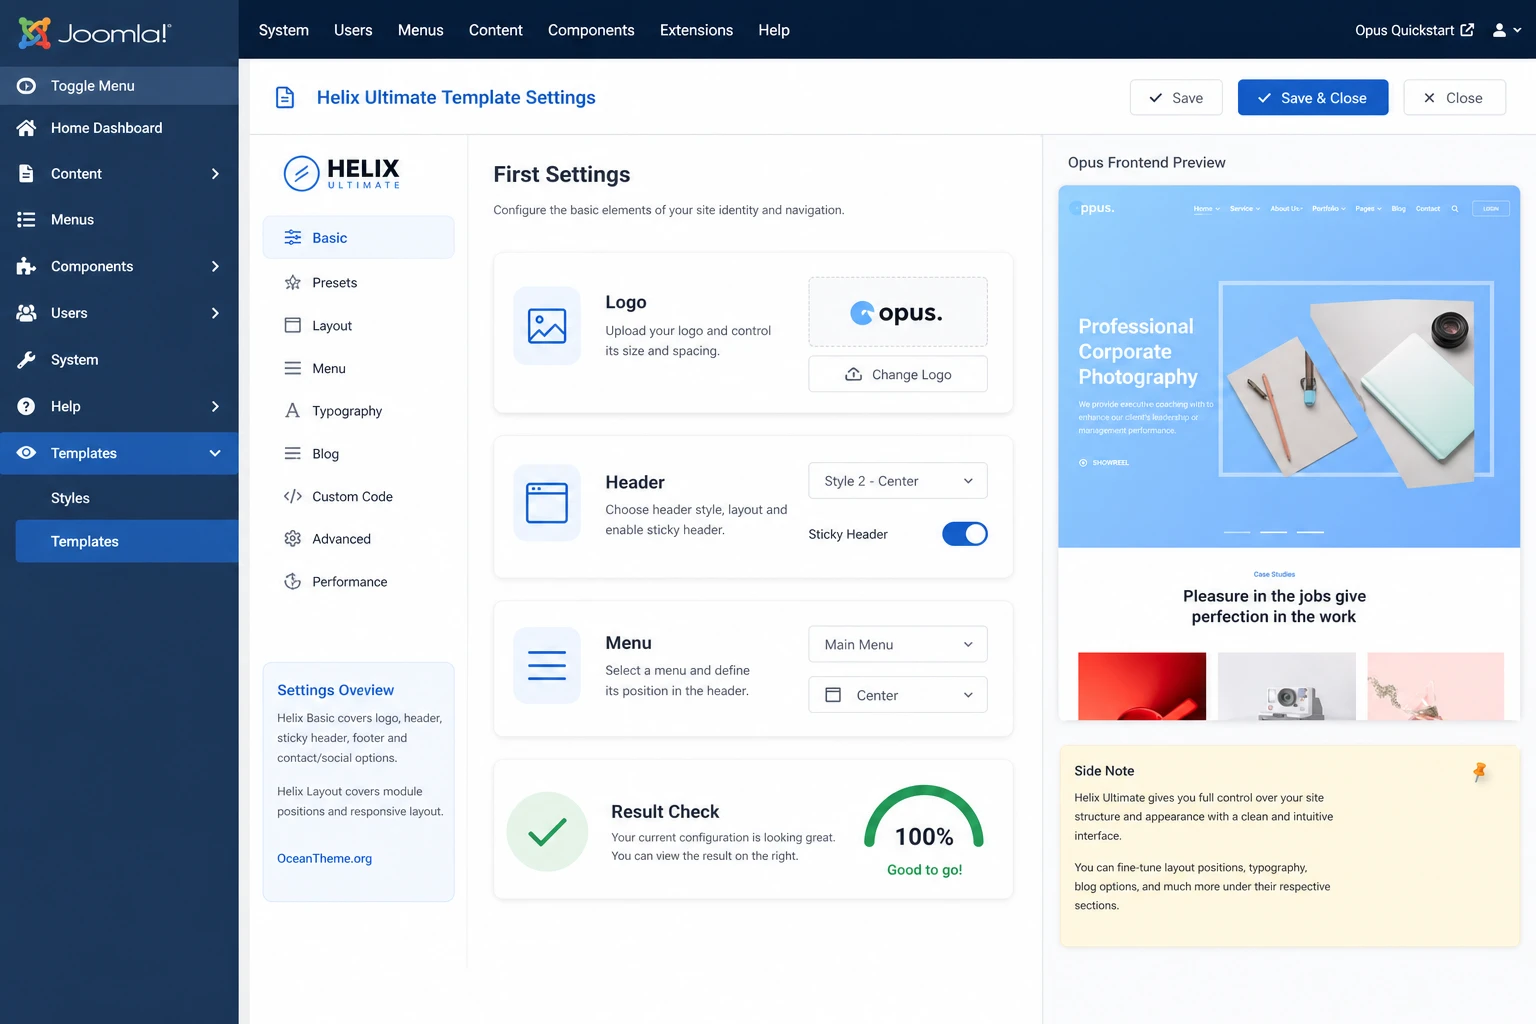Open the Help top menu
This screenshot has width=1536, height=1024.
point(774,30)
